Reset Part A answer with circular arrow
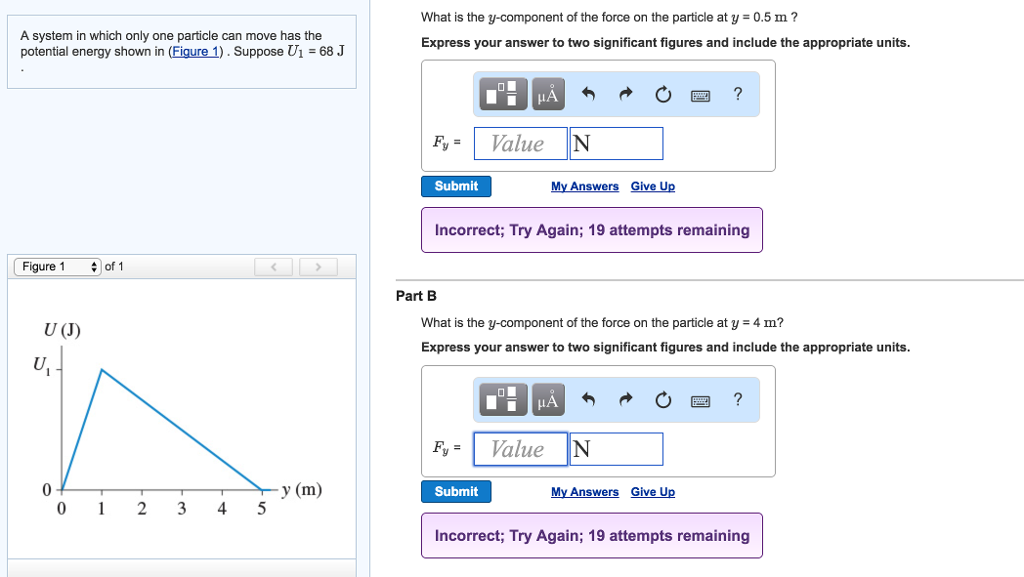The width and height of the screenshot is (1024, 577). [662, 95]
